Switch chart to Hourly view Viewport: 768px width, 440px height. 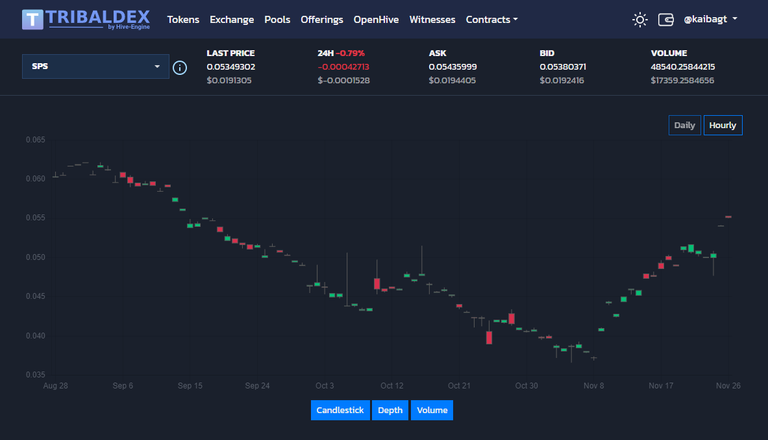click(x=723, y=125)
